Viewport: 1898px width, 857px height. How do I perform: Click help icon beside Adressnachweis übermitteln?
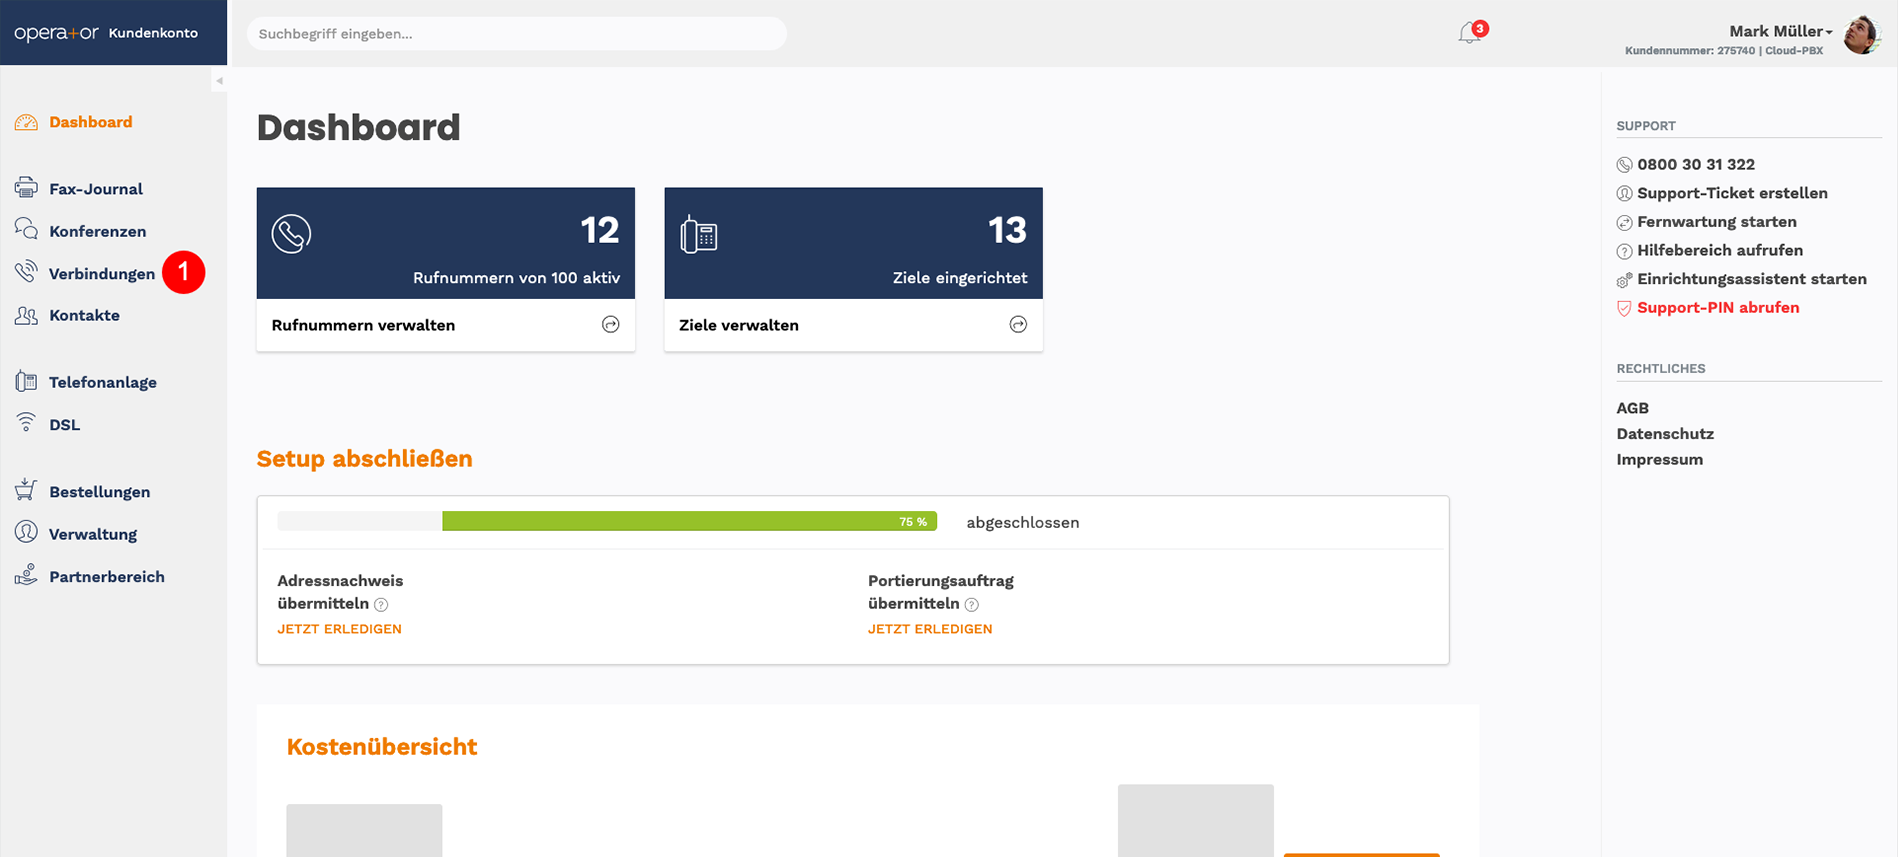(x=381, y=605)
